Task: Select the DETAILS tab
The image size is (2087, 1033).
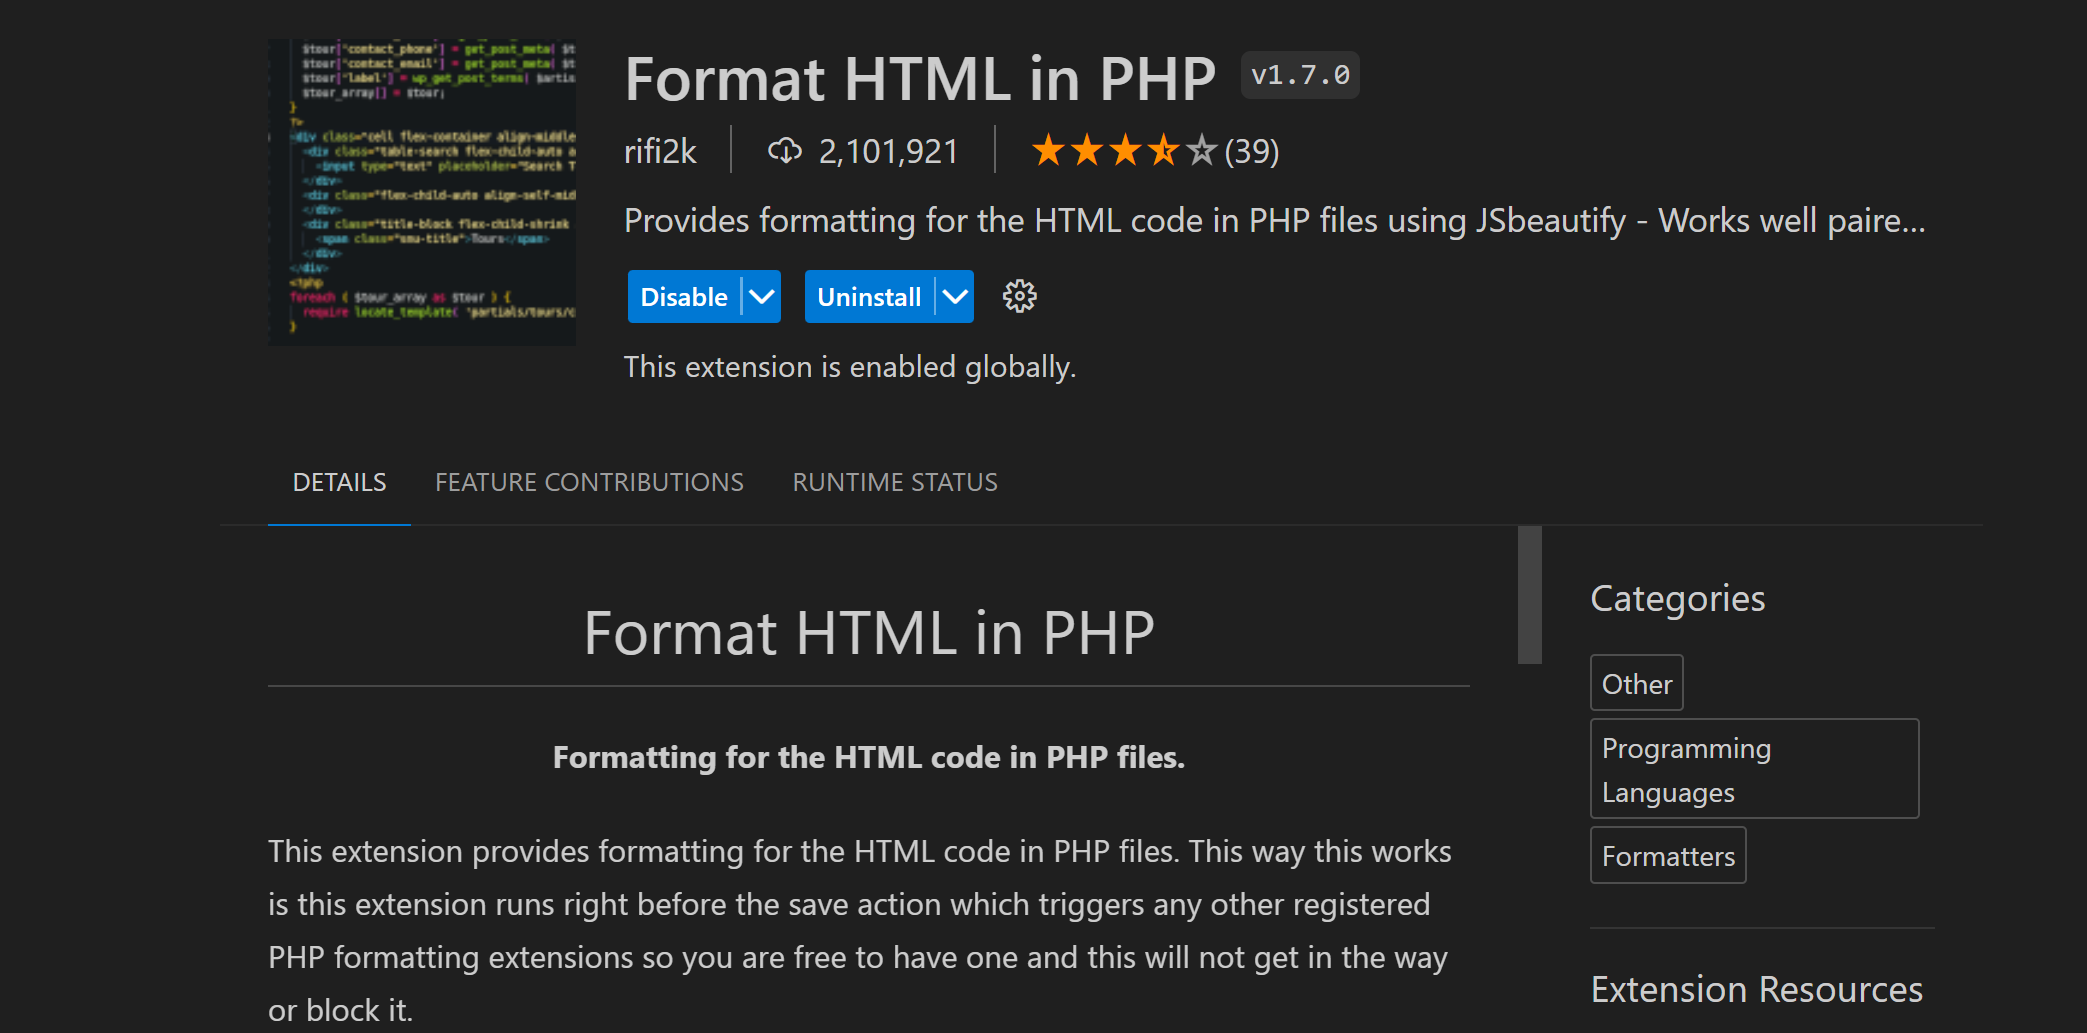Action: tap(339, 482)
